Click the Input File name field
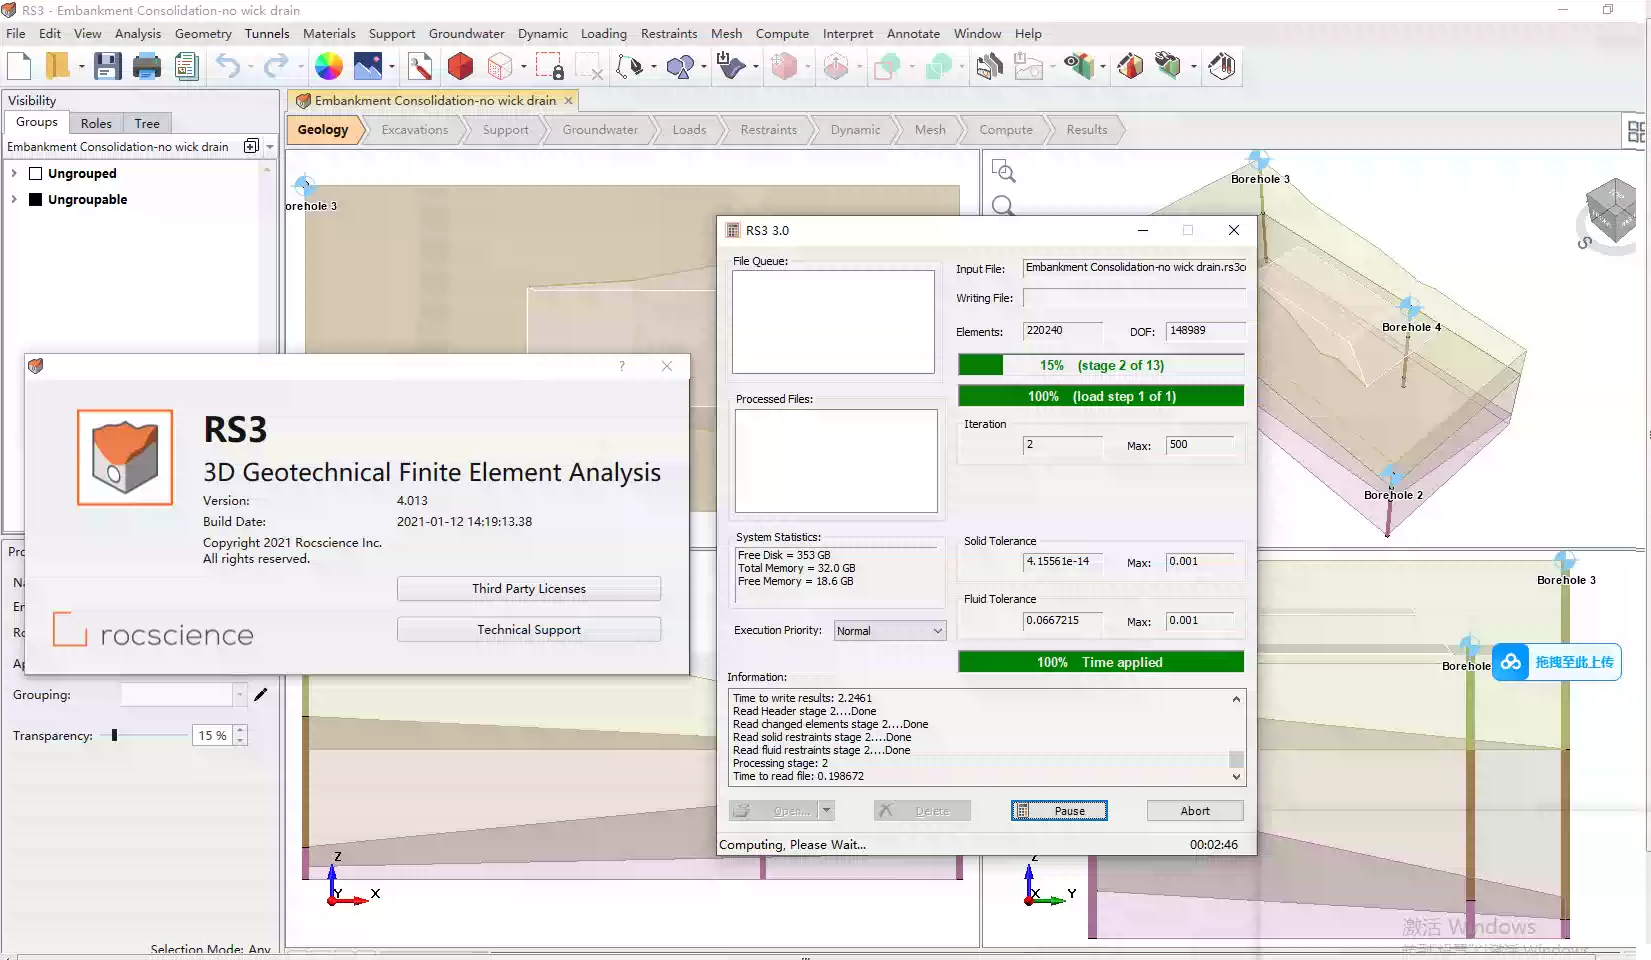 point(1134,268)
